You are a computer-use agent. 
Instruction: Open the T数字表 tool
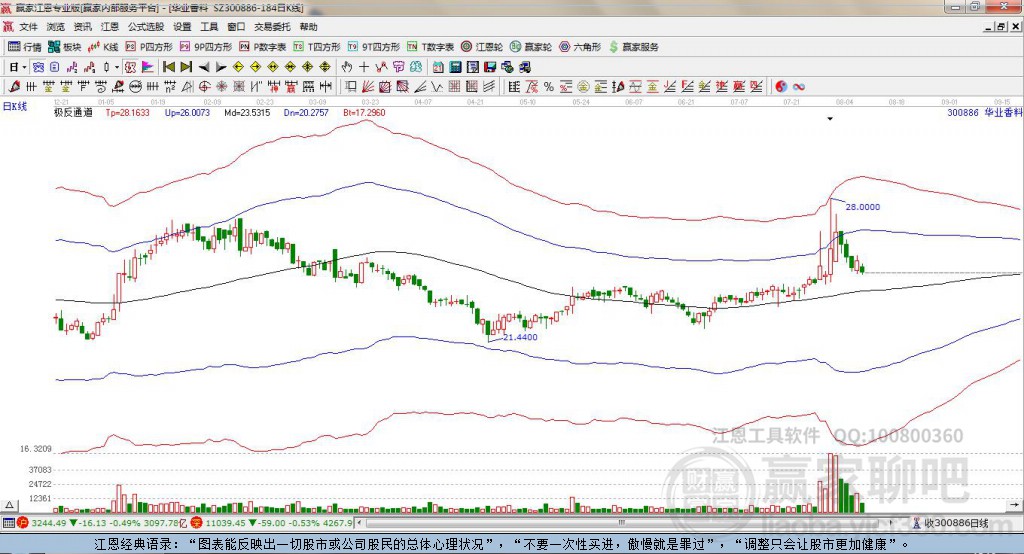tap(430, 47)
